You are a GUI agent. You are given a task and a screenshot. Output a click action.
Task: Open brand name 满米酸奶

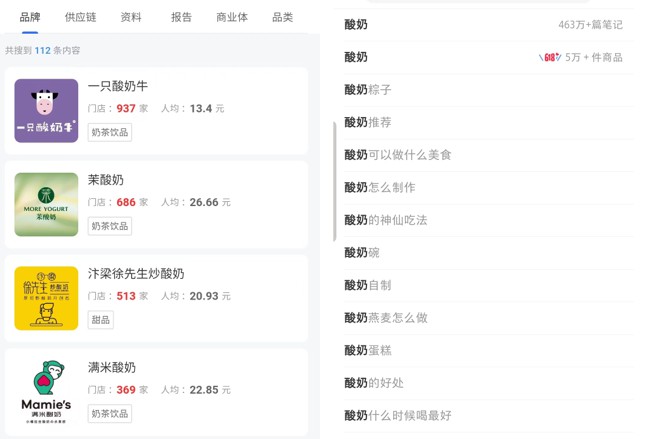click(x=112, y=367)
